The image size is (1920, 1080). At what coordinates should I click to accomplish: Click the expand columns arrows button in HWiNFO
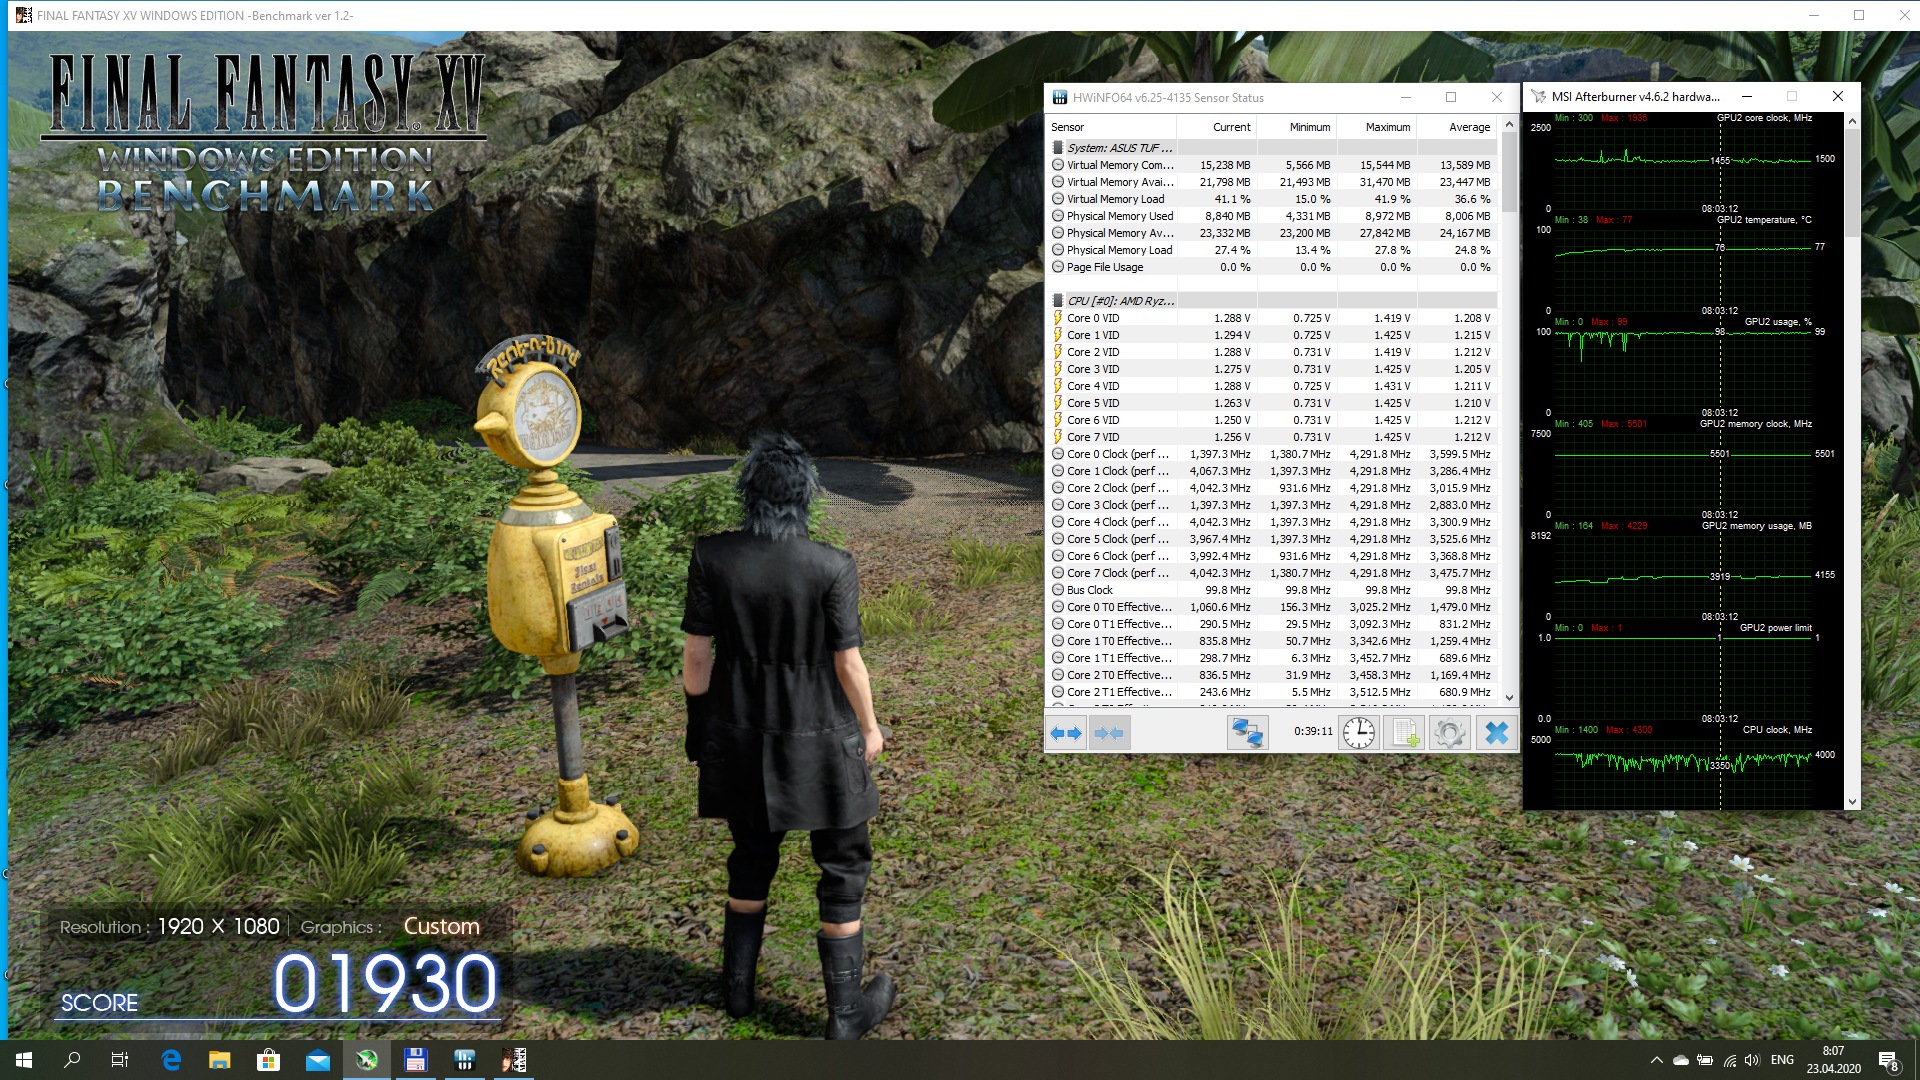click(1066, 733)
